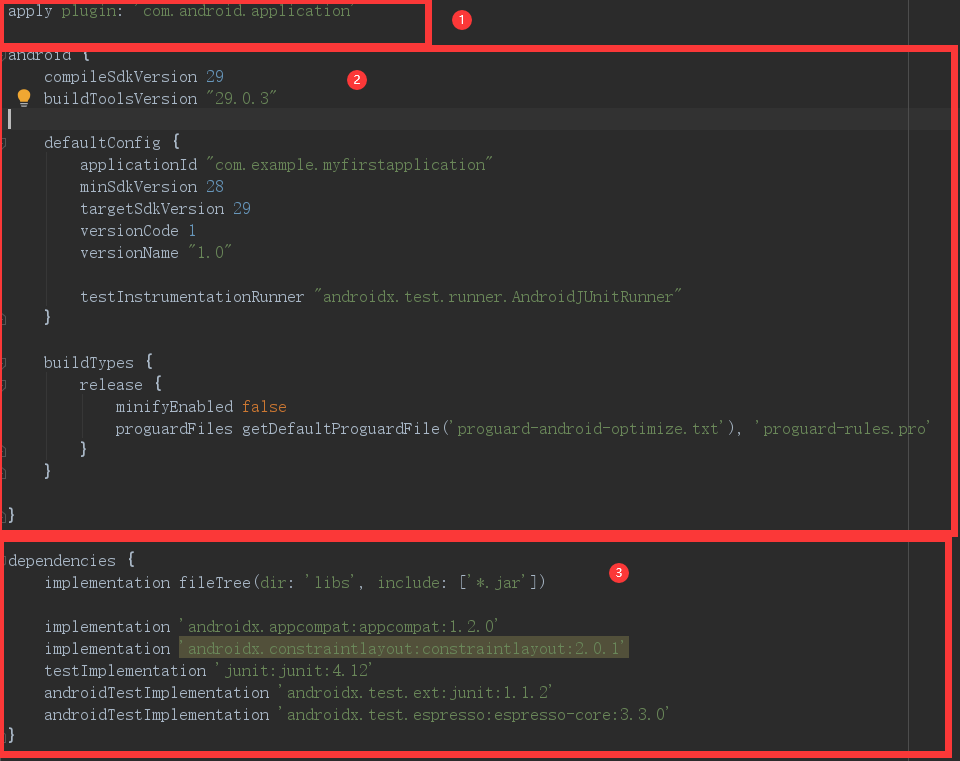The image size is (960, 761).
Task: Click the 'apply' keyword
Action: (x=30, y=11)
